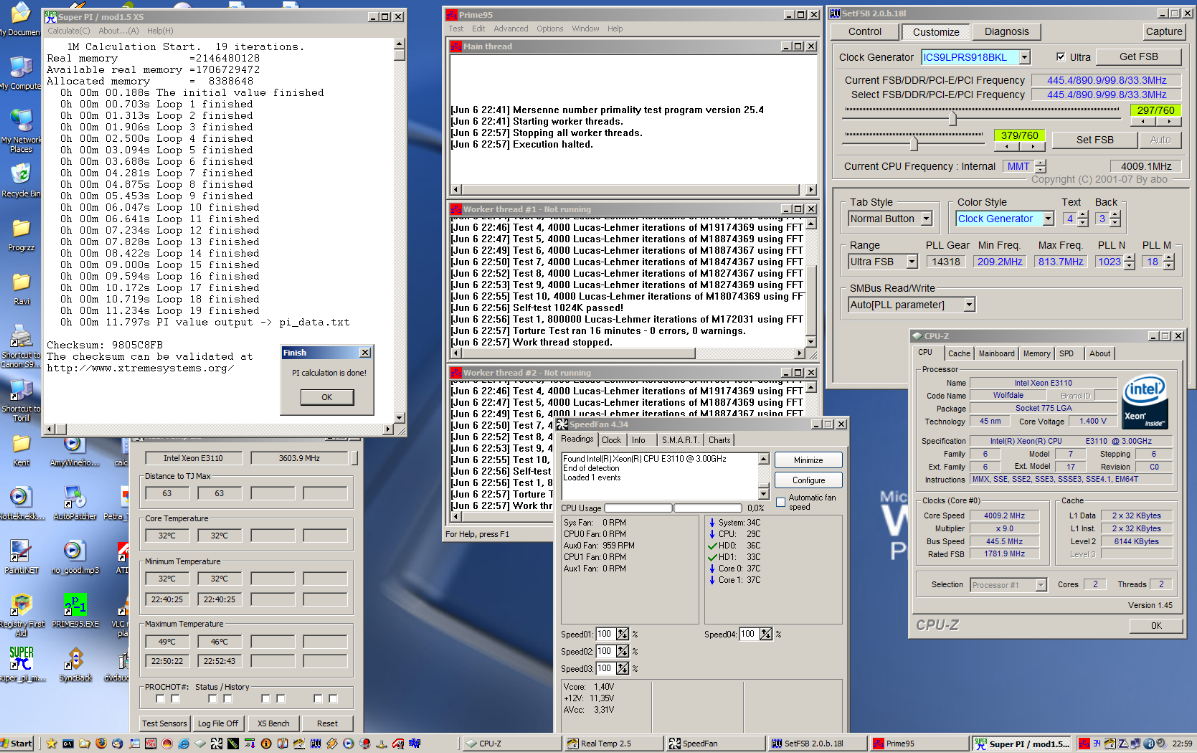Click the lower FSB slider thumb
The width and height of the screenshot is (1197, 753).
(913, 143)
